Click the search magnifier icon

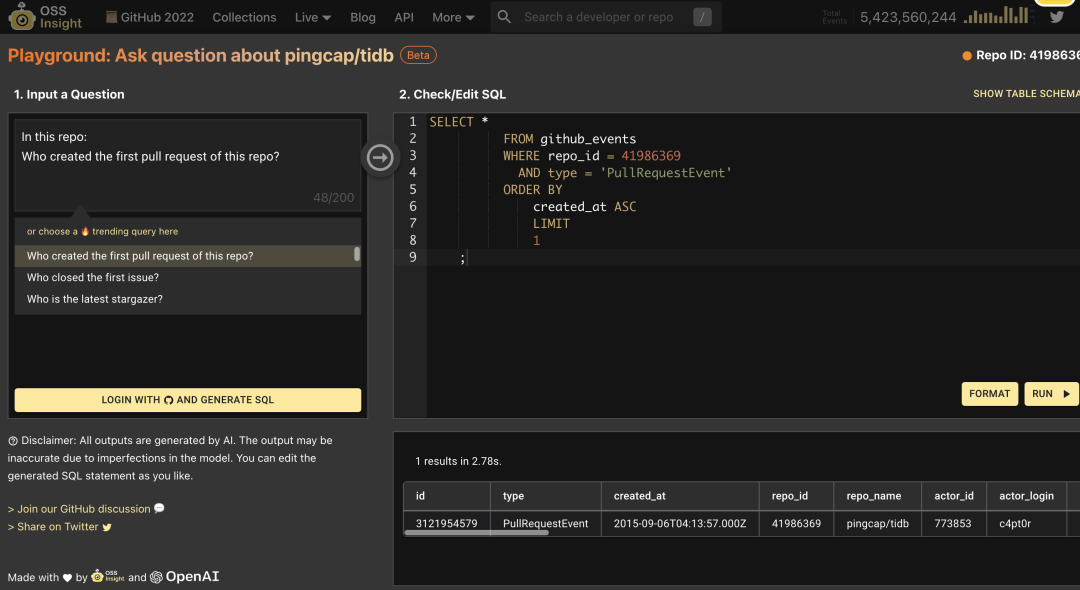504,17
